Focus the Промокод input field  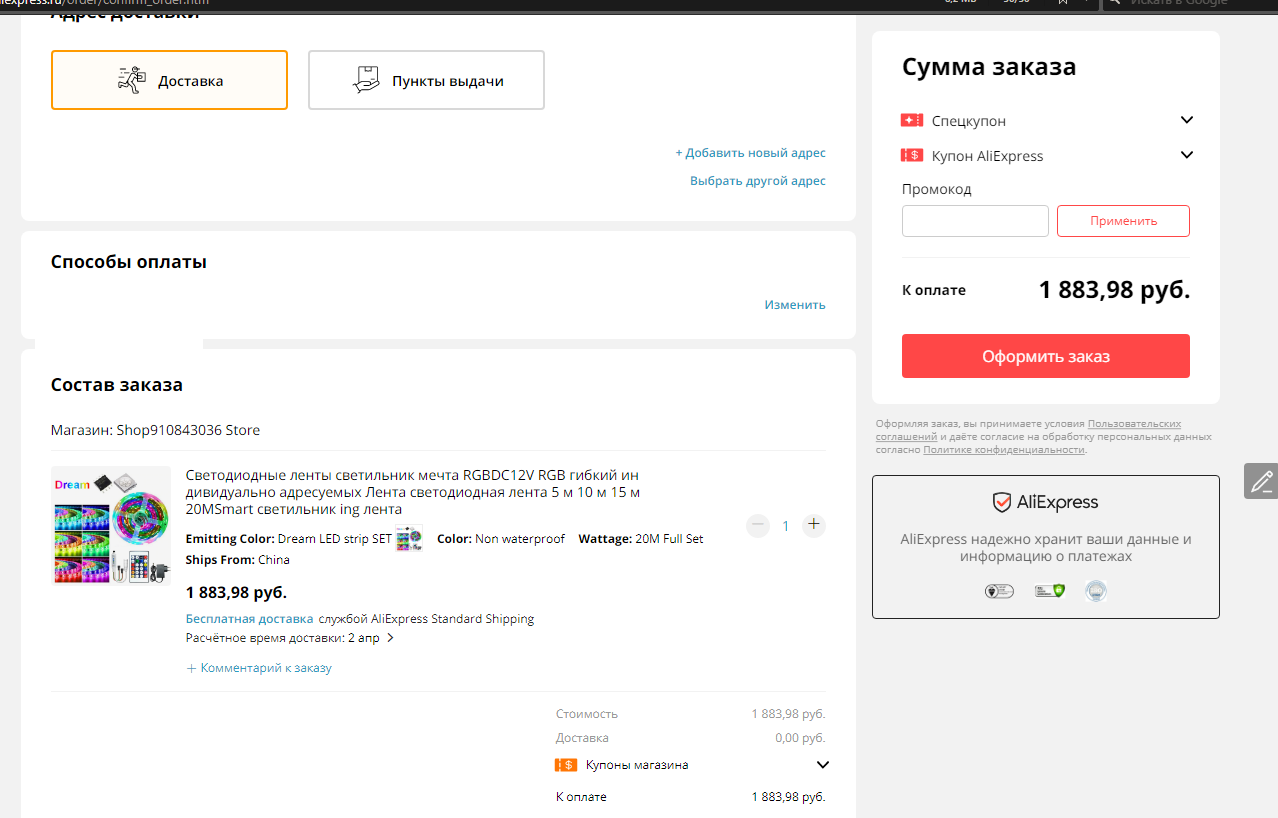click(975, 221)
